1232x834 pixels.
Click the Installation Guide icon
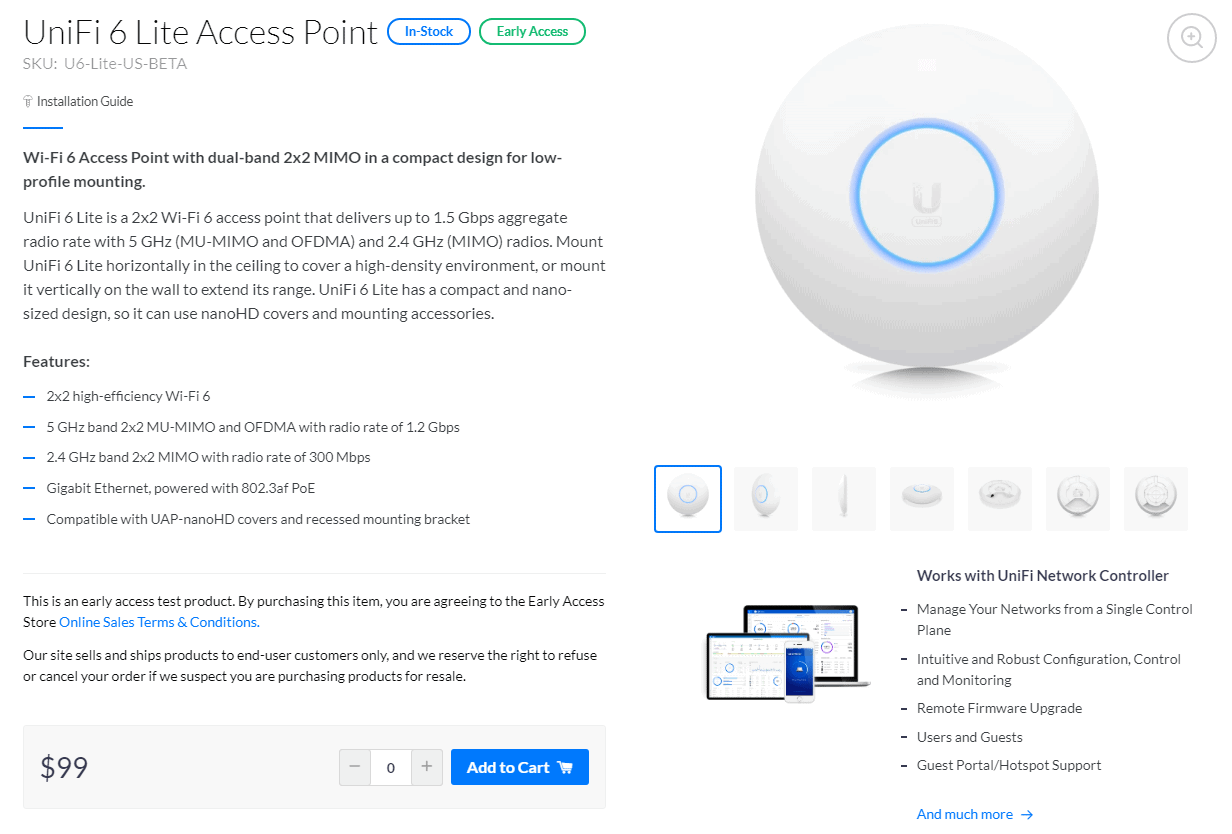point(28,101)
